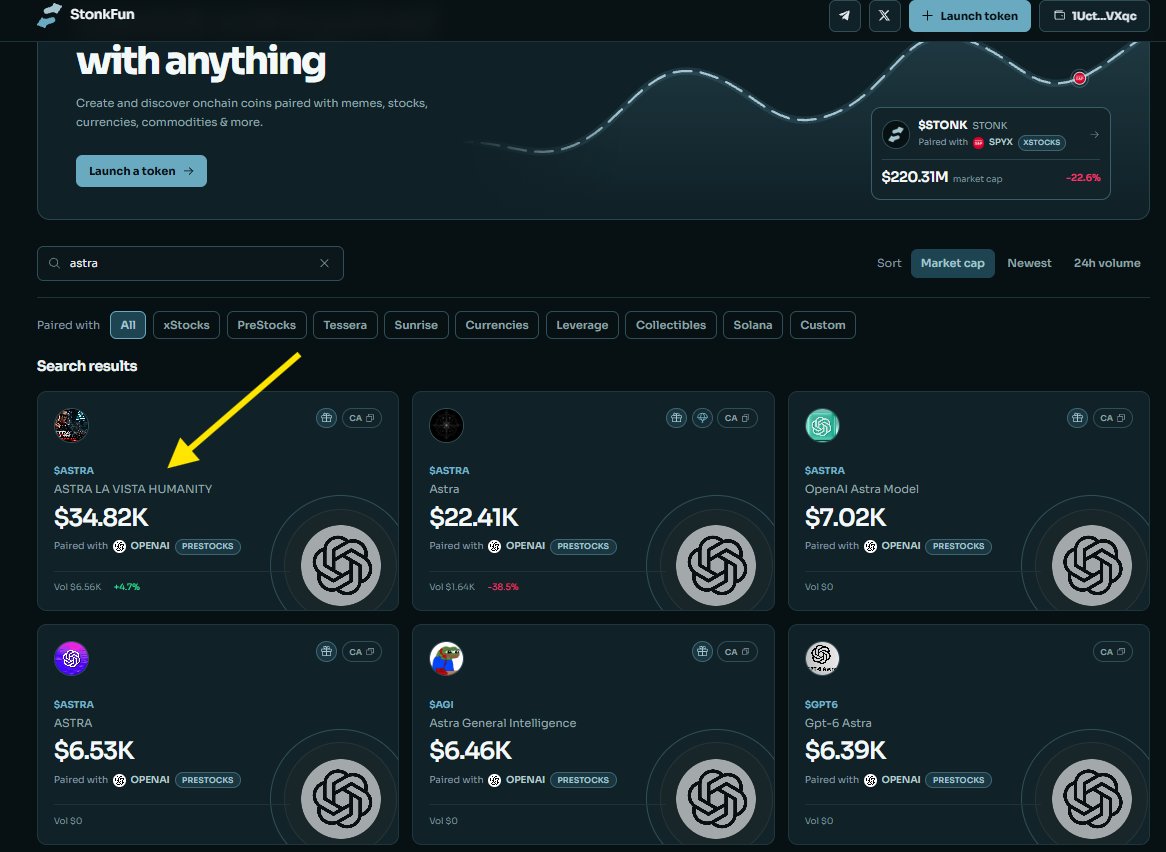The height and width of the screenshot is (852, 1166).
Task: Click gift icon on ASTRA LA VISTA HUMANITY card
Action: [326, 418]
